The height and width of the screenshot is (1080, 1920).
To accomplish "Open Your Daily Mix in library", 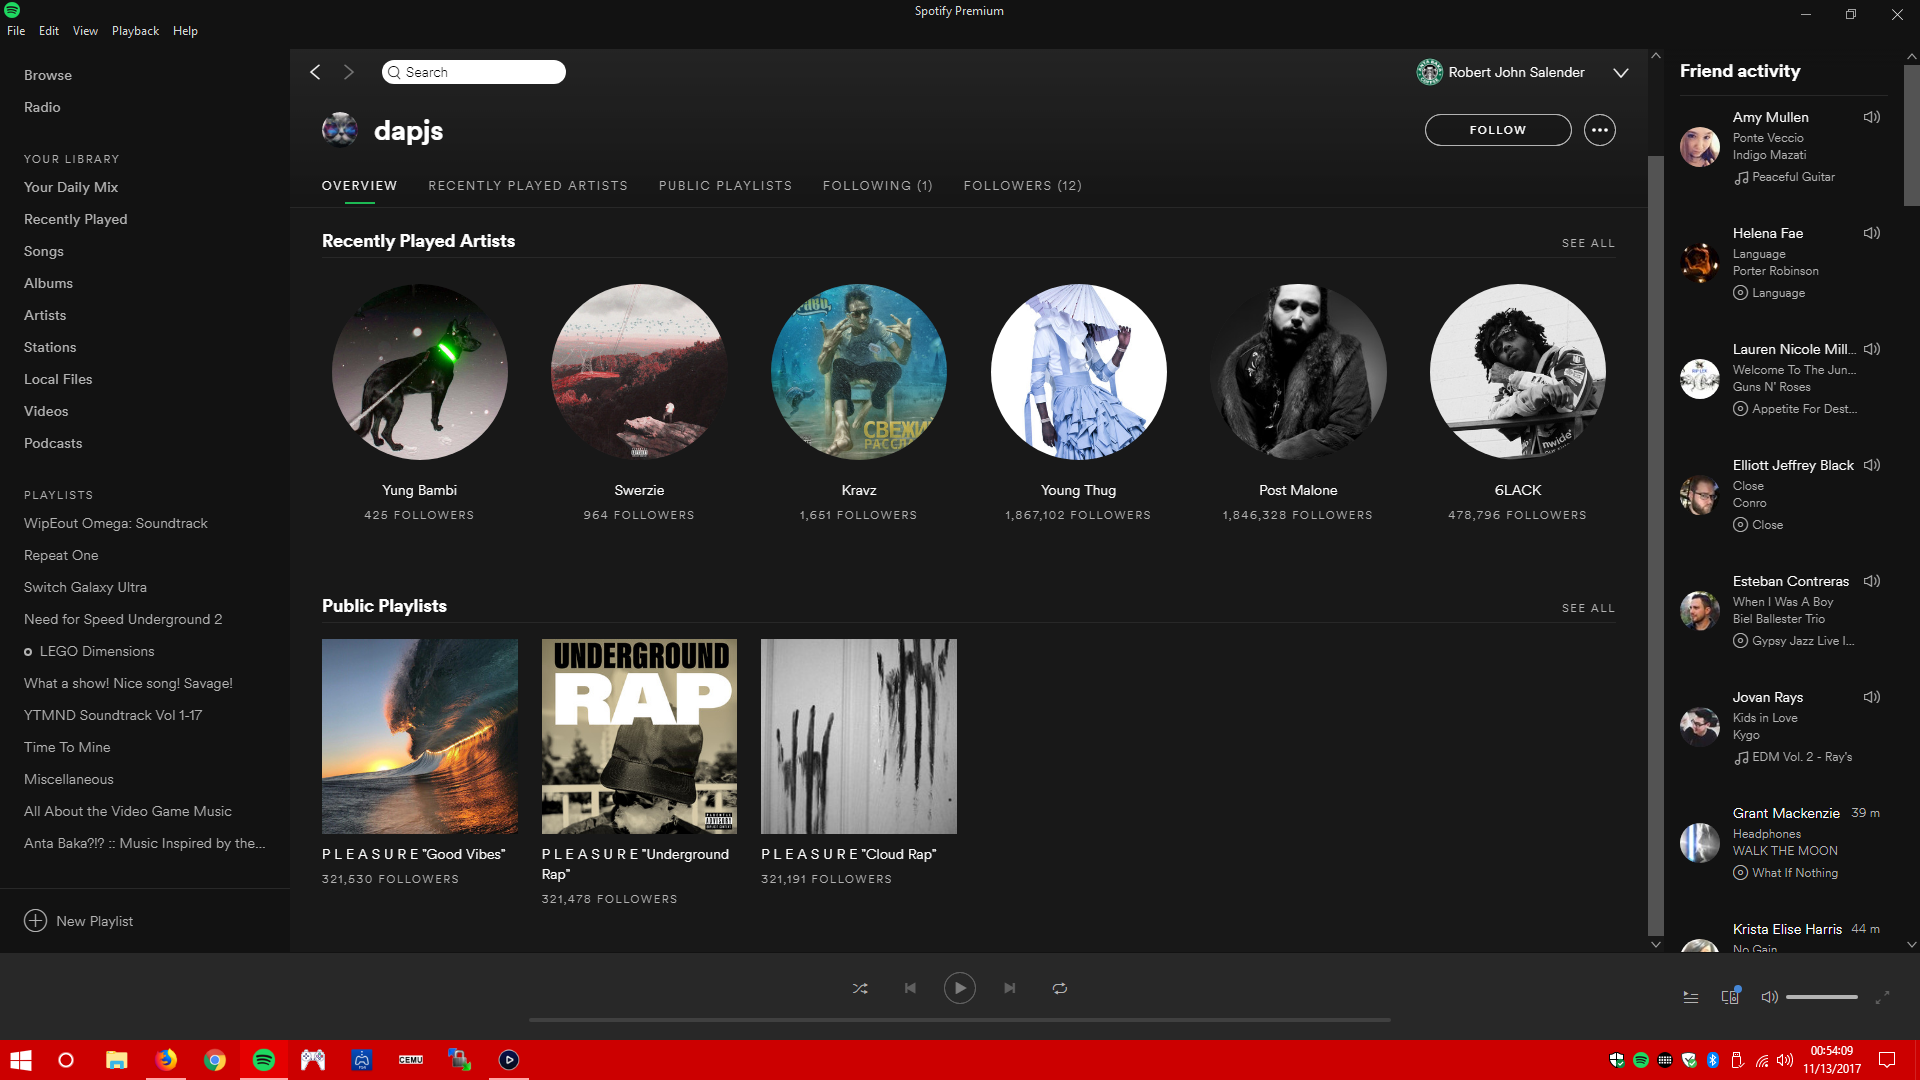I will pos(71,187).
